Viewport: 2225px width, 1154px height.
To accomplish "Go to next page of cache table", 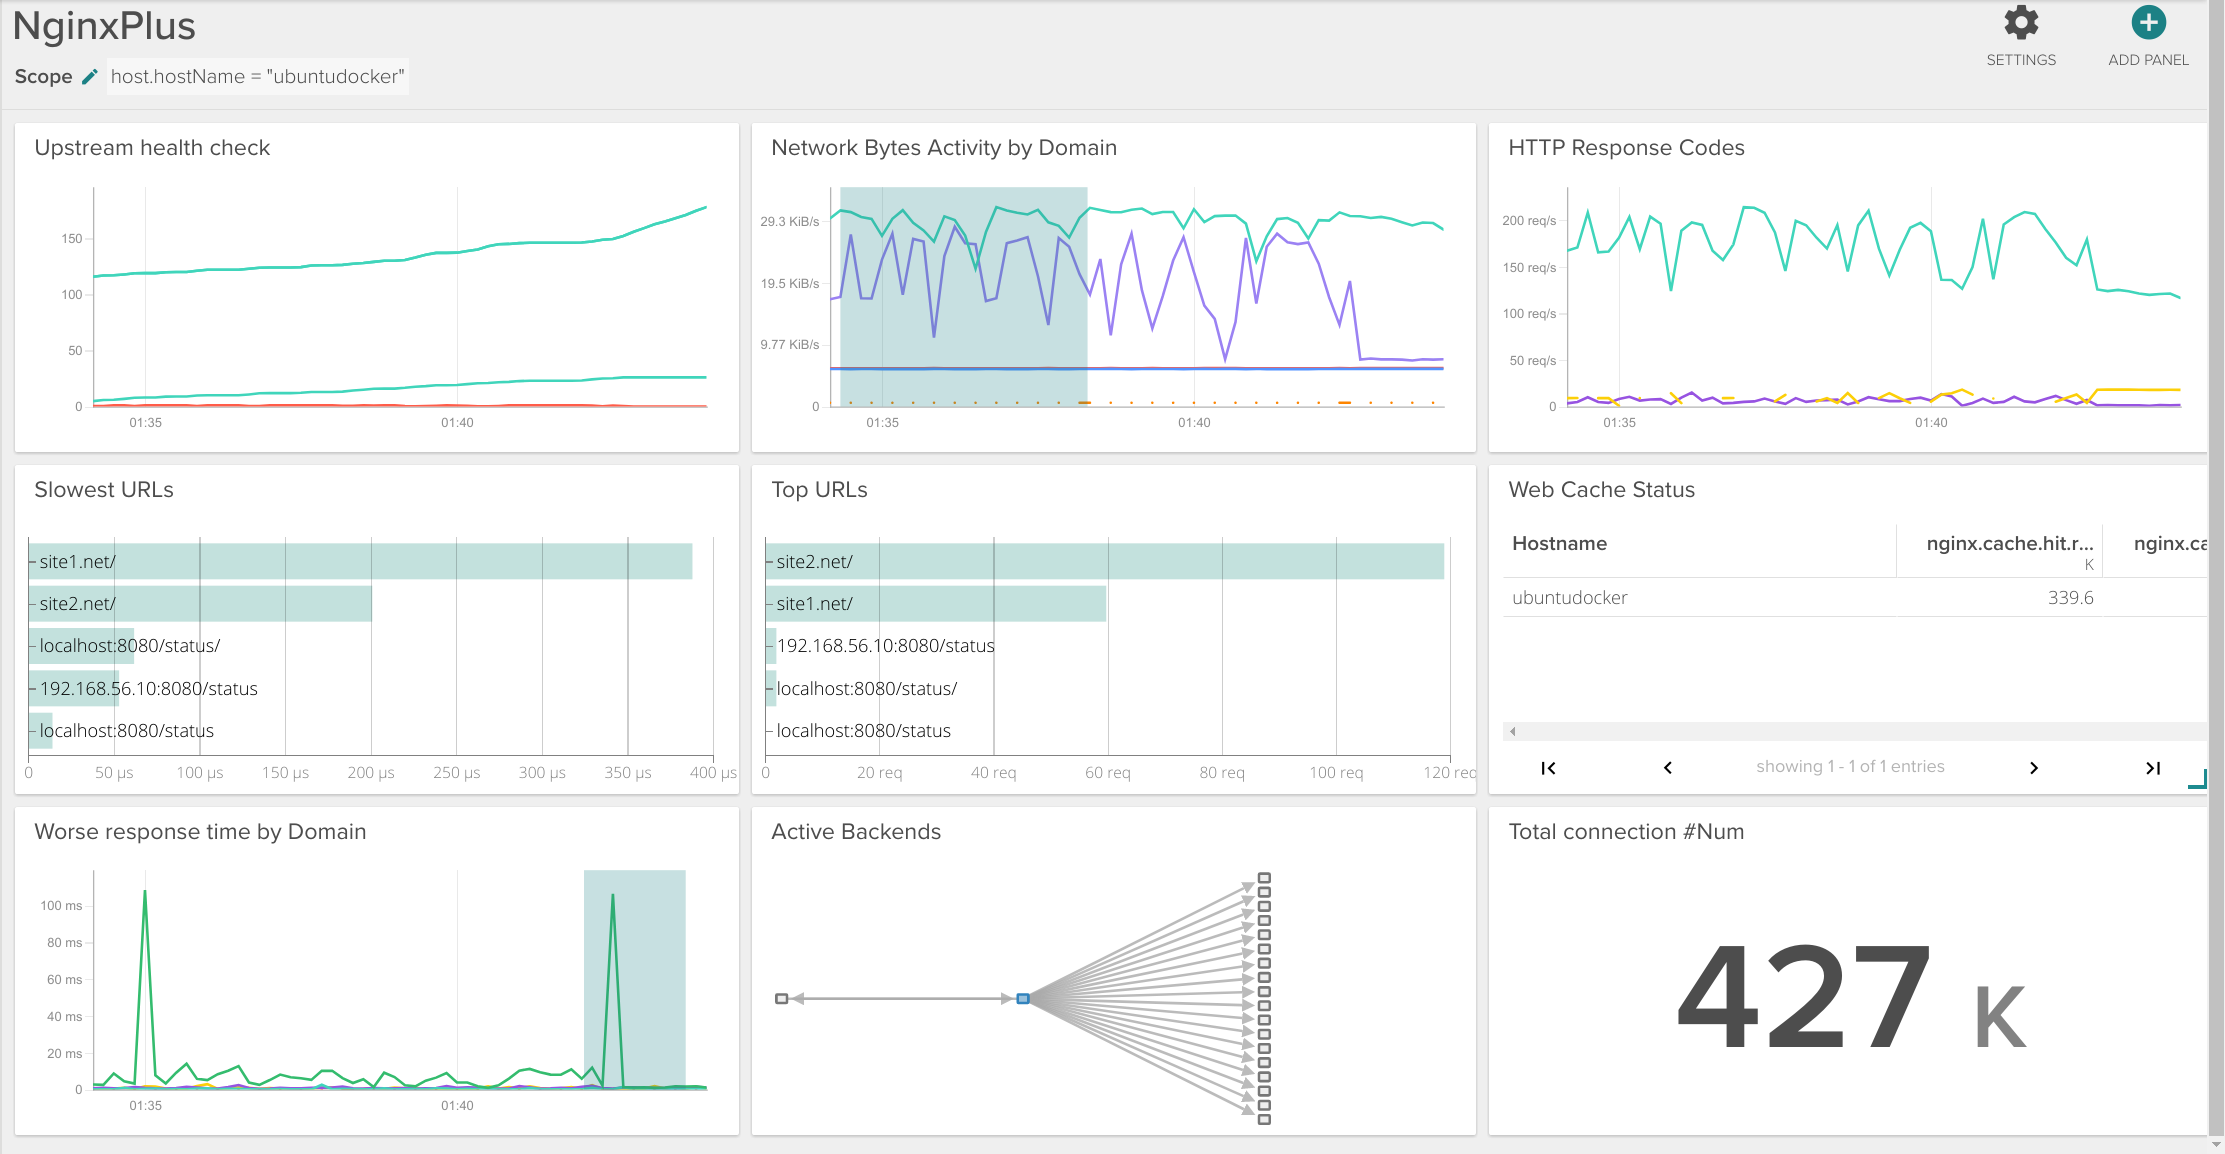I will 2034,768.
